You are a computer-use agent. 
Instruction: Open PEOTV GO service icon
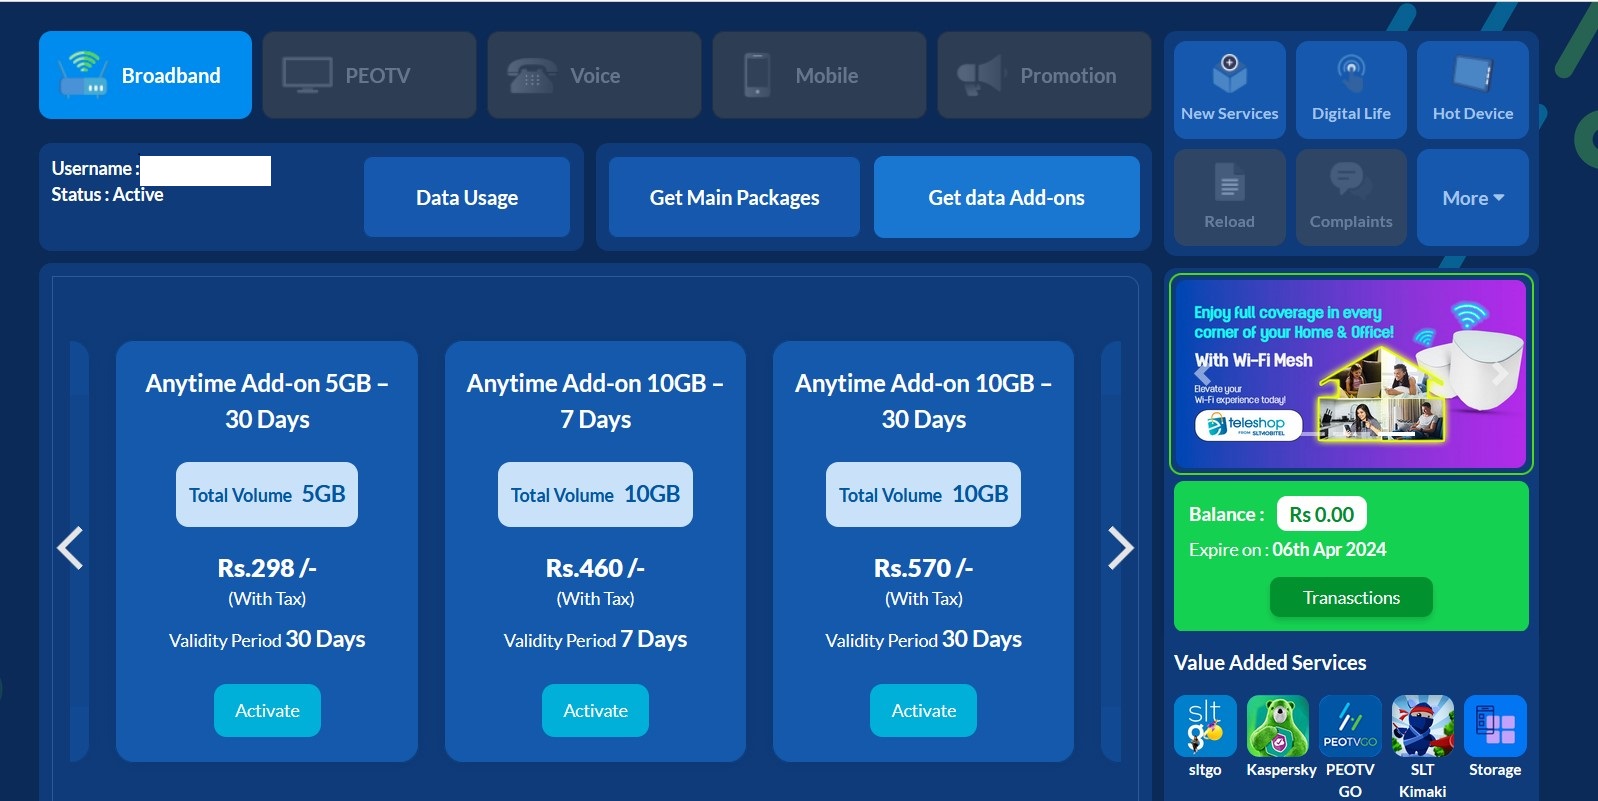[1350, 726]
